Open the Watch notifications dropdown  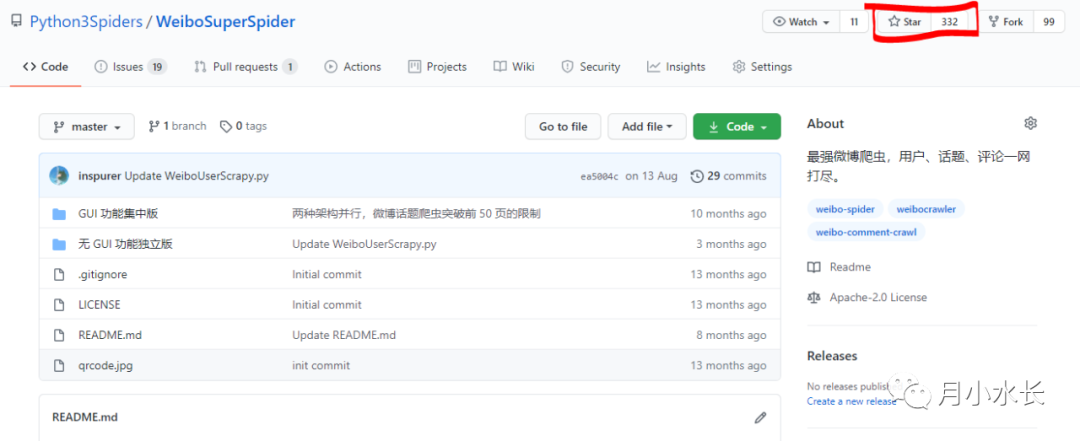[x=800, y=22]
